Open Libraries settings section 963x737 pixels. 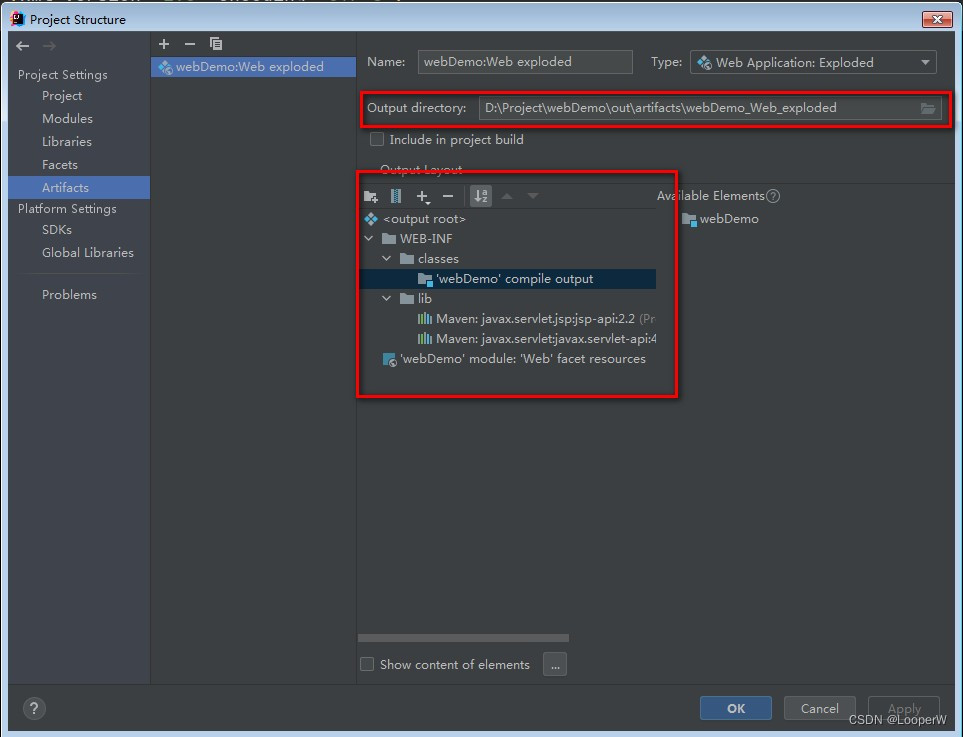(x=67, y=142)
